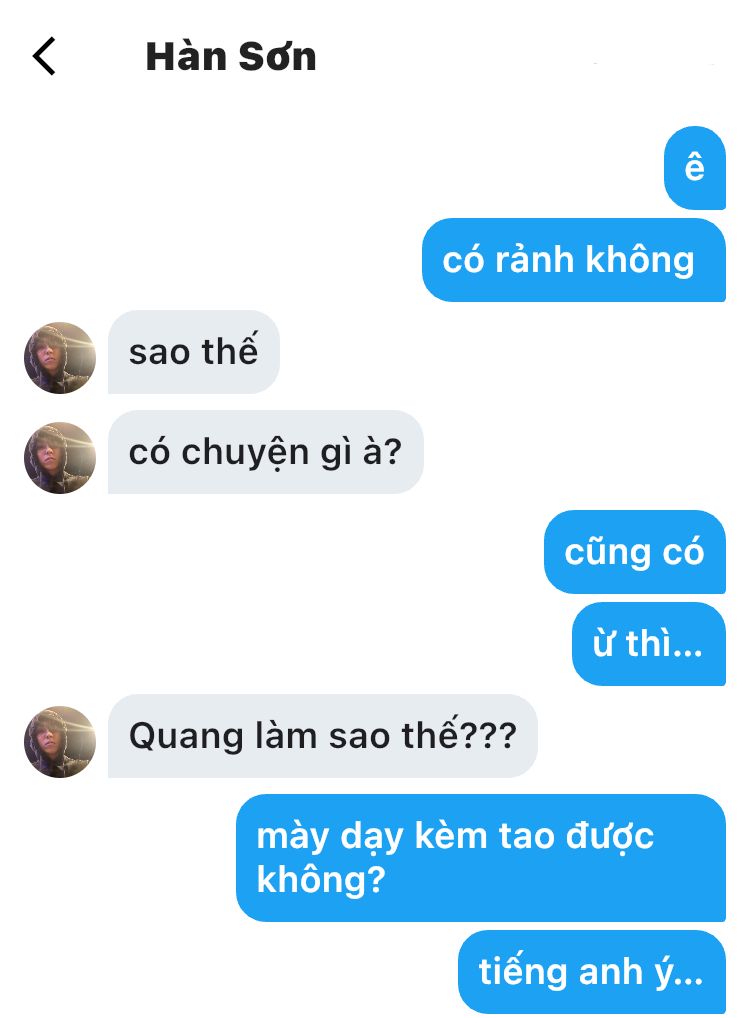Click the word 'rảnh' in the blue bubble
Viewport: 750px width, 1018px height.
[534, 260]
